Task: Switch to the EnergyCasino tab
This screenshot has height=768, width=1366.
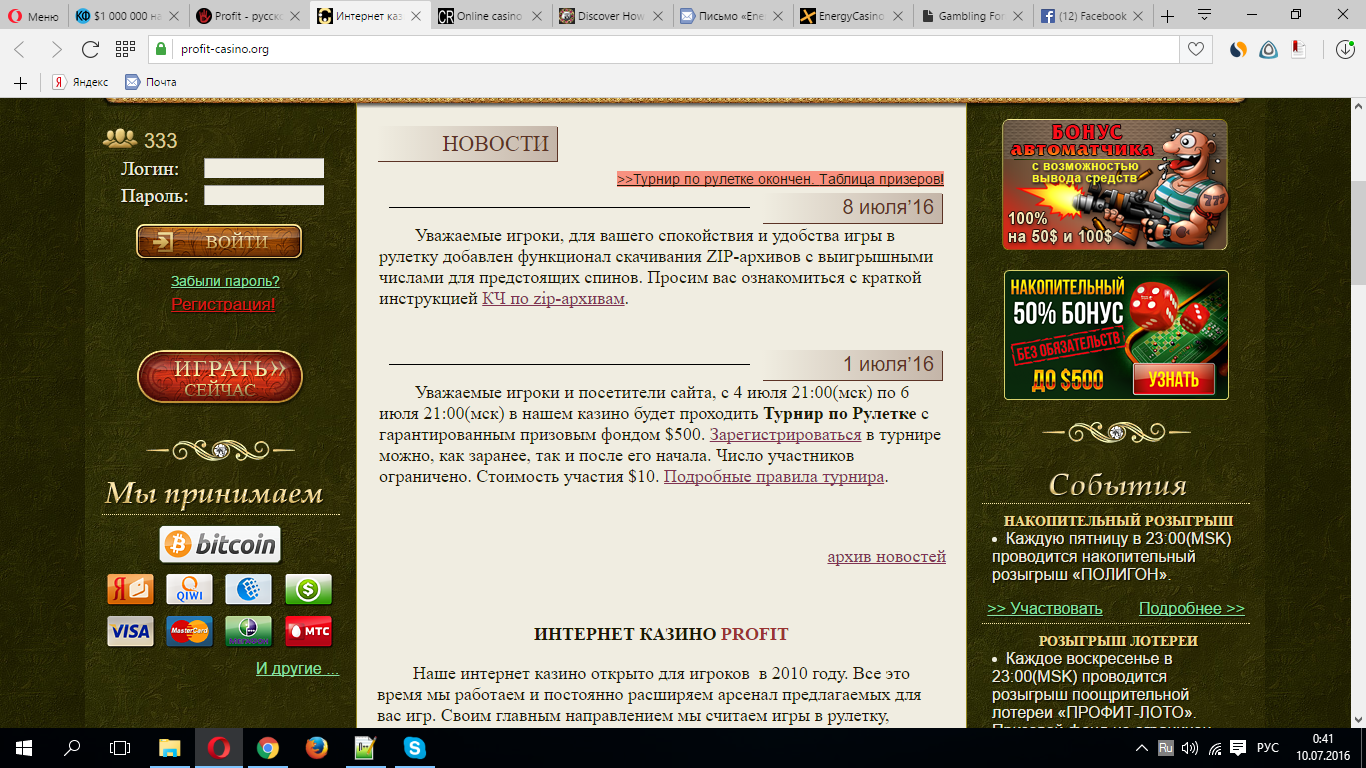Action: point(853,16)
